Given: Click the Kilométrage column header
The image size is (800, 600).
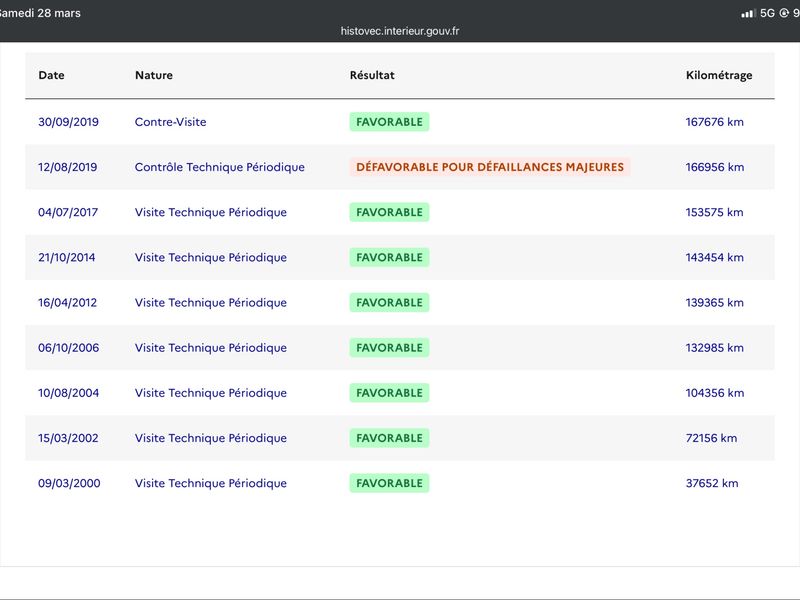Looking at the screenshot, I should click(719, 75).
